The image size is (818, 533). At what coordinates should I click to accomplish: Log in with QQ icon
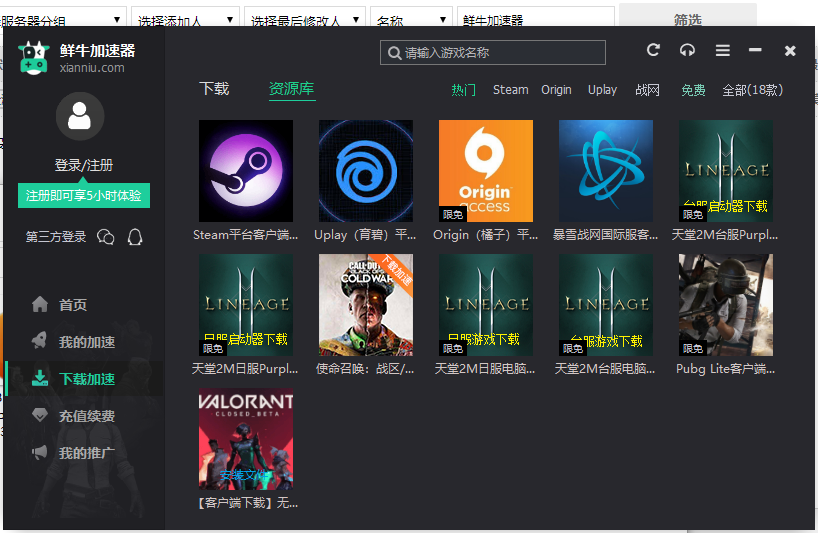(x=135, y=237)
